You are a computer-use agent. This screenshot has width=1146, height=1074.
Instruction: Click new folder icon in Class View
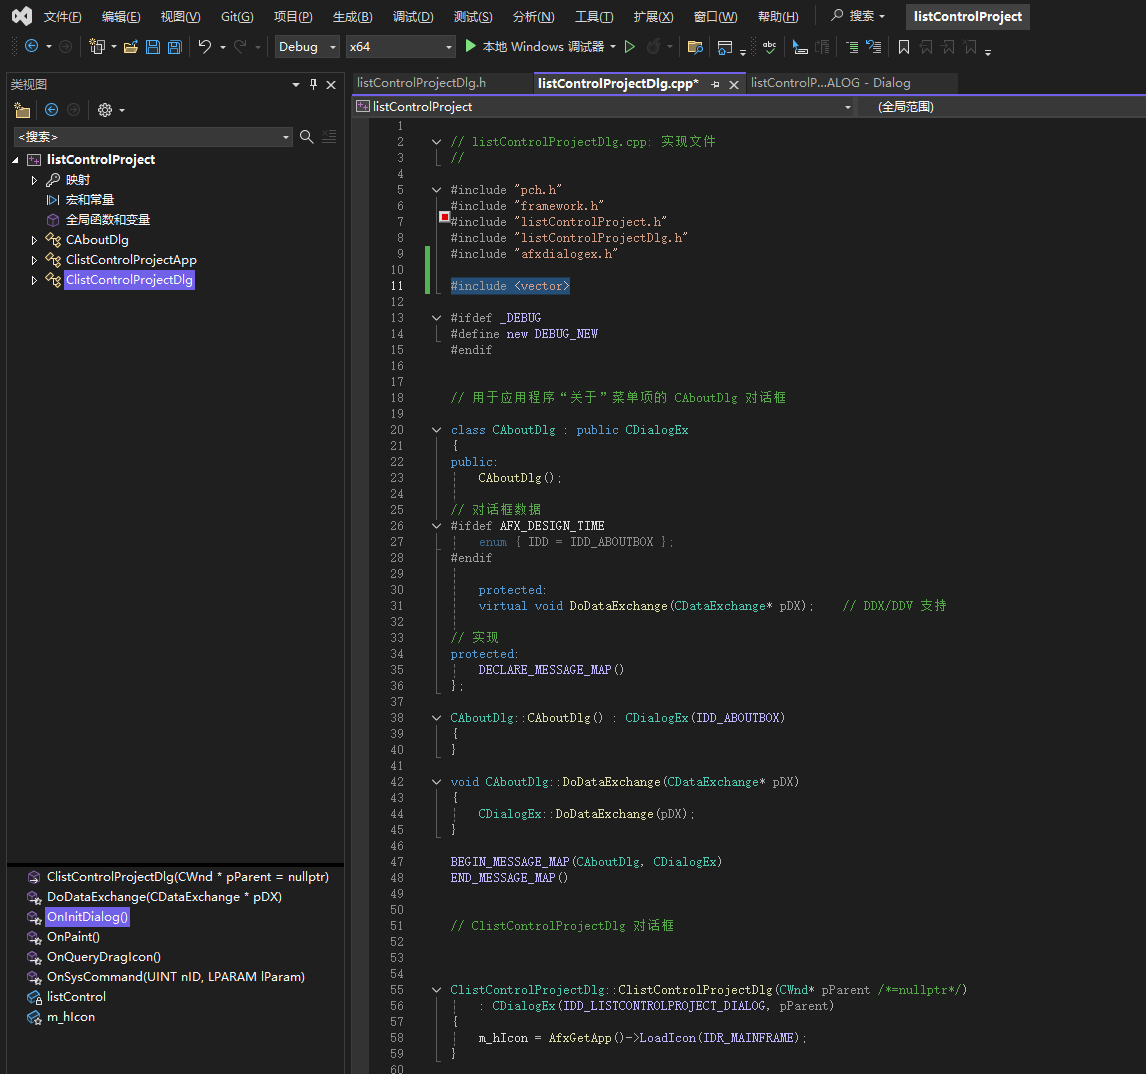(22, 110)
